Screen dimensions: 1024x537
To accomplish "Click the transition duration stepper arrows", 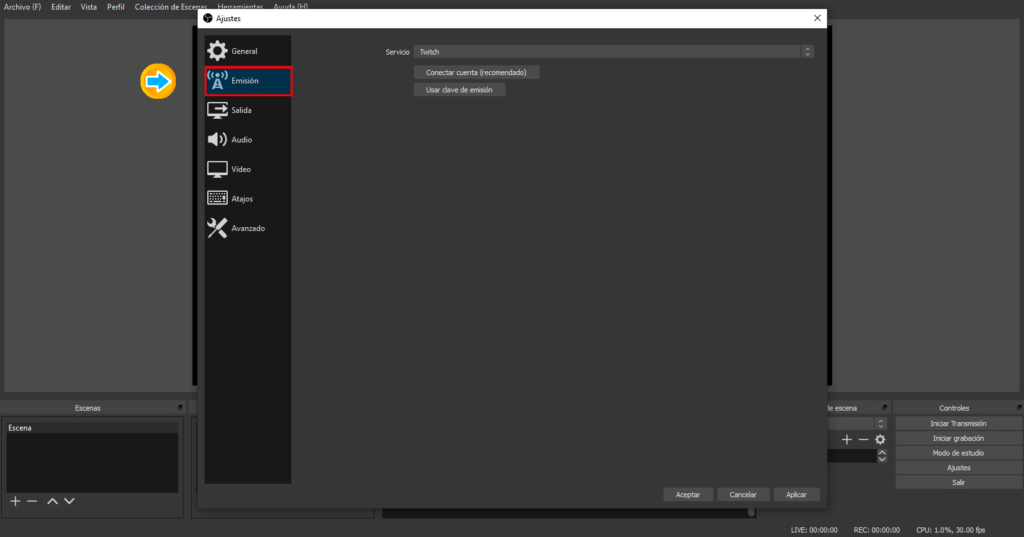I will pos(882,455).
